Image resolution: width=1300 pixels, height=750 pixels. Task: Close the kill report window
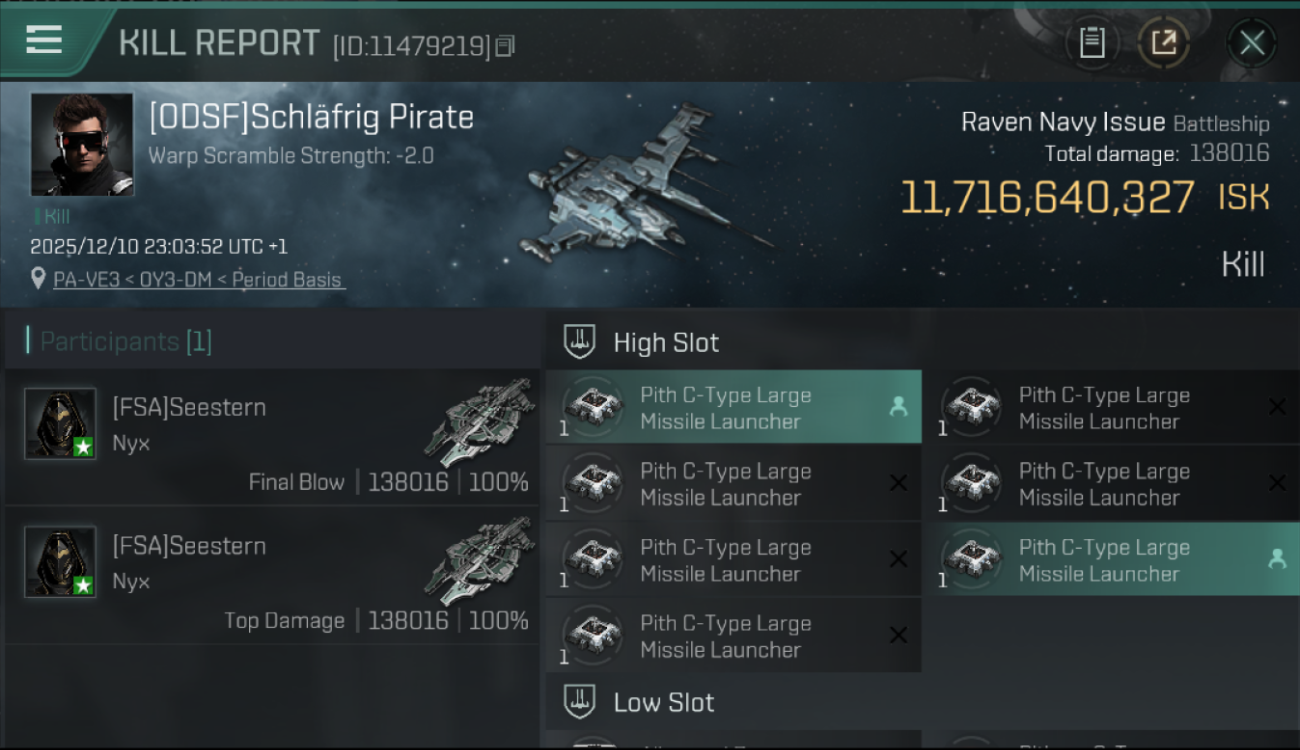[1252, 43]
